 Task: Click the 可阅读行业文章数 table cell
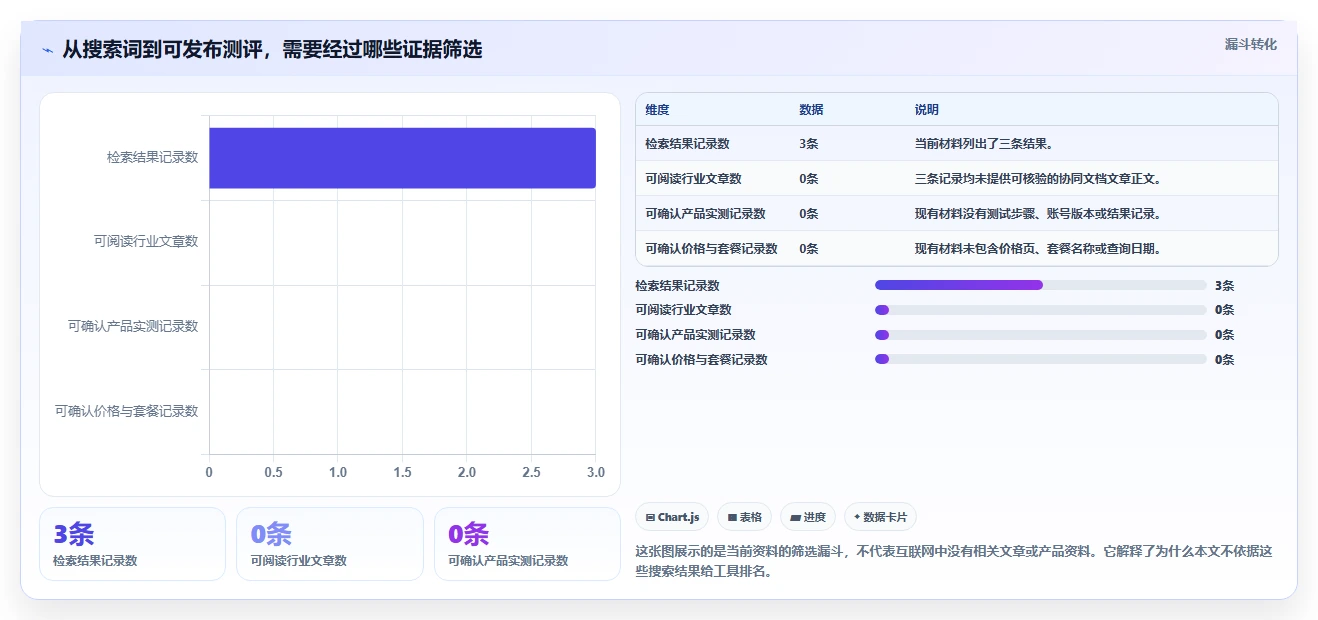click(x=693, y=179)
